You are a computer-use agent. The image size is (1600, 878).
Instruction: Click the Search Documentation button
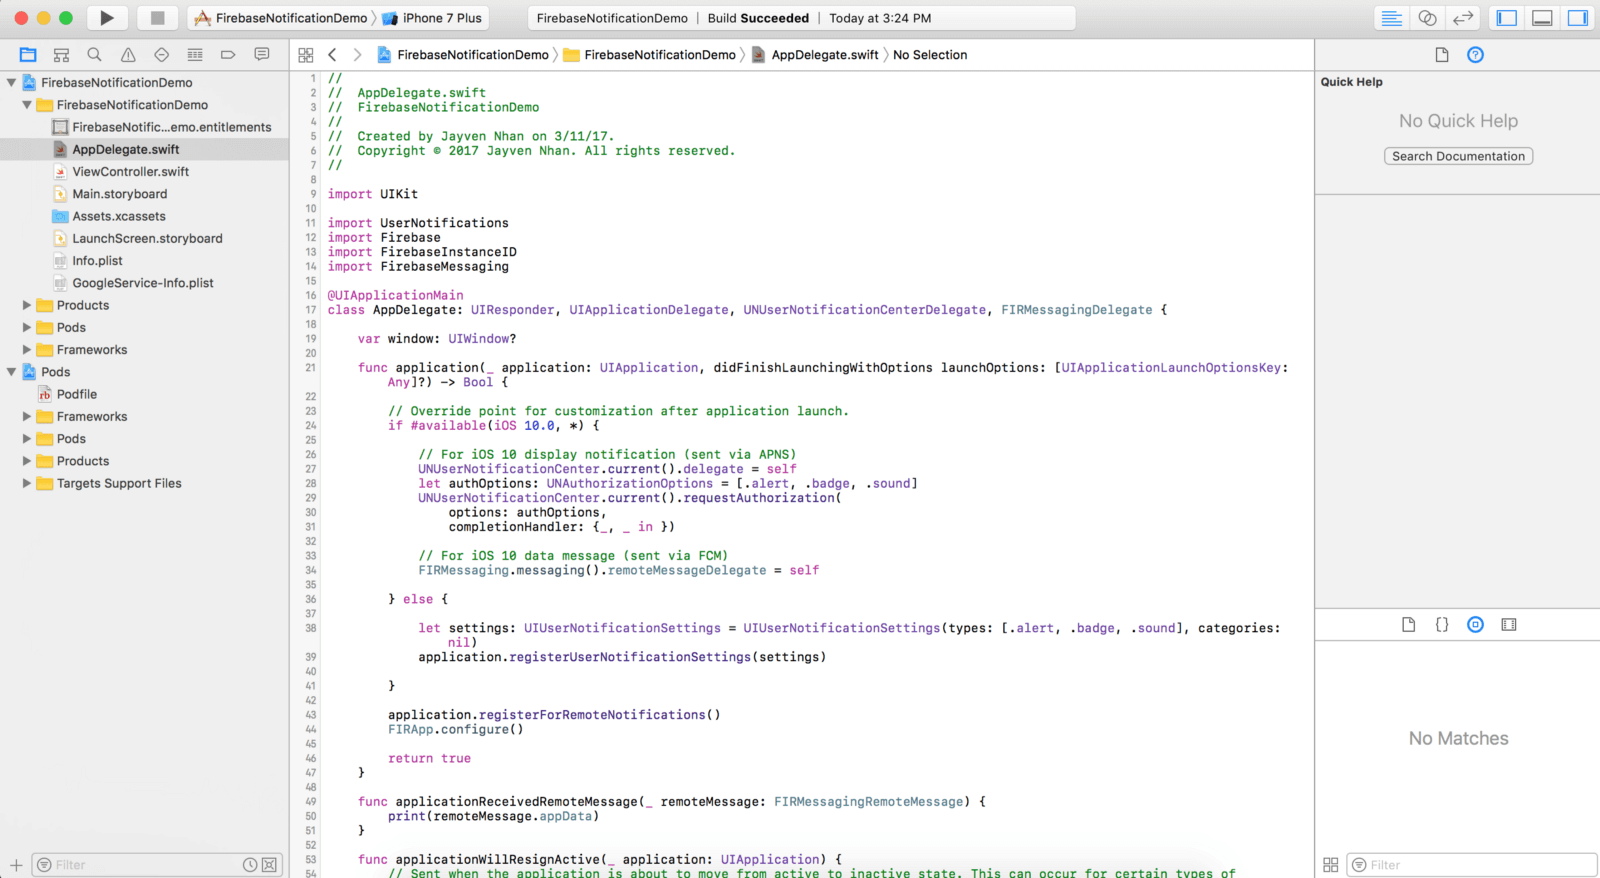click(x=1458, y=156)
